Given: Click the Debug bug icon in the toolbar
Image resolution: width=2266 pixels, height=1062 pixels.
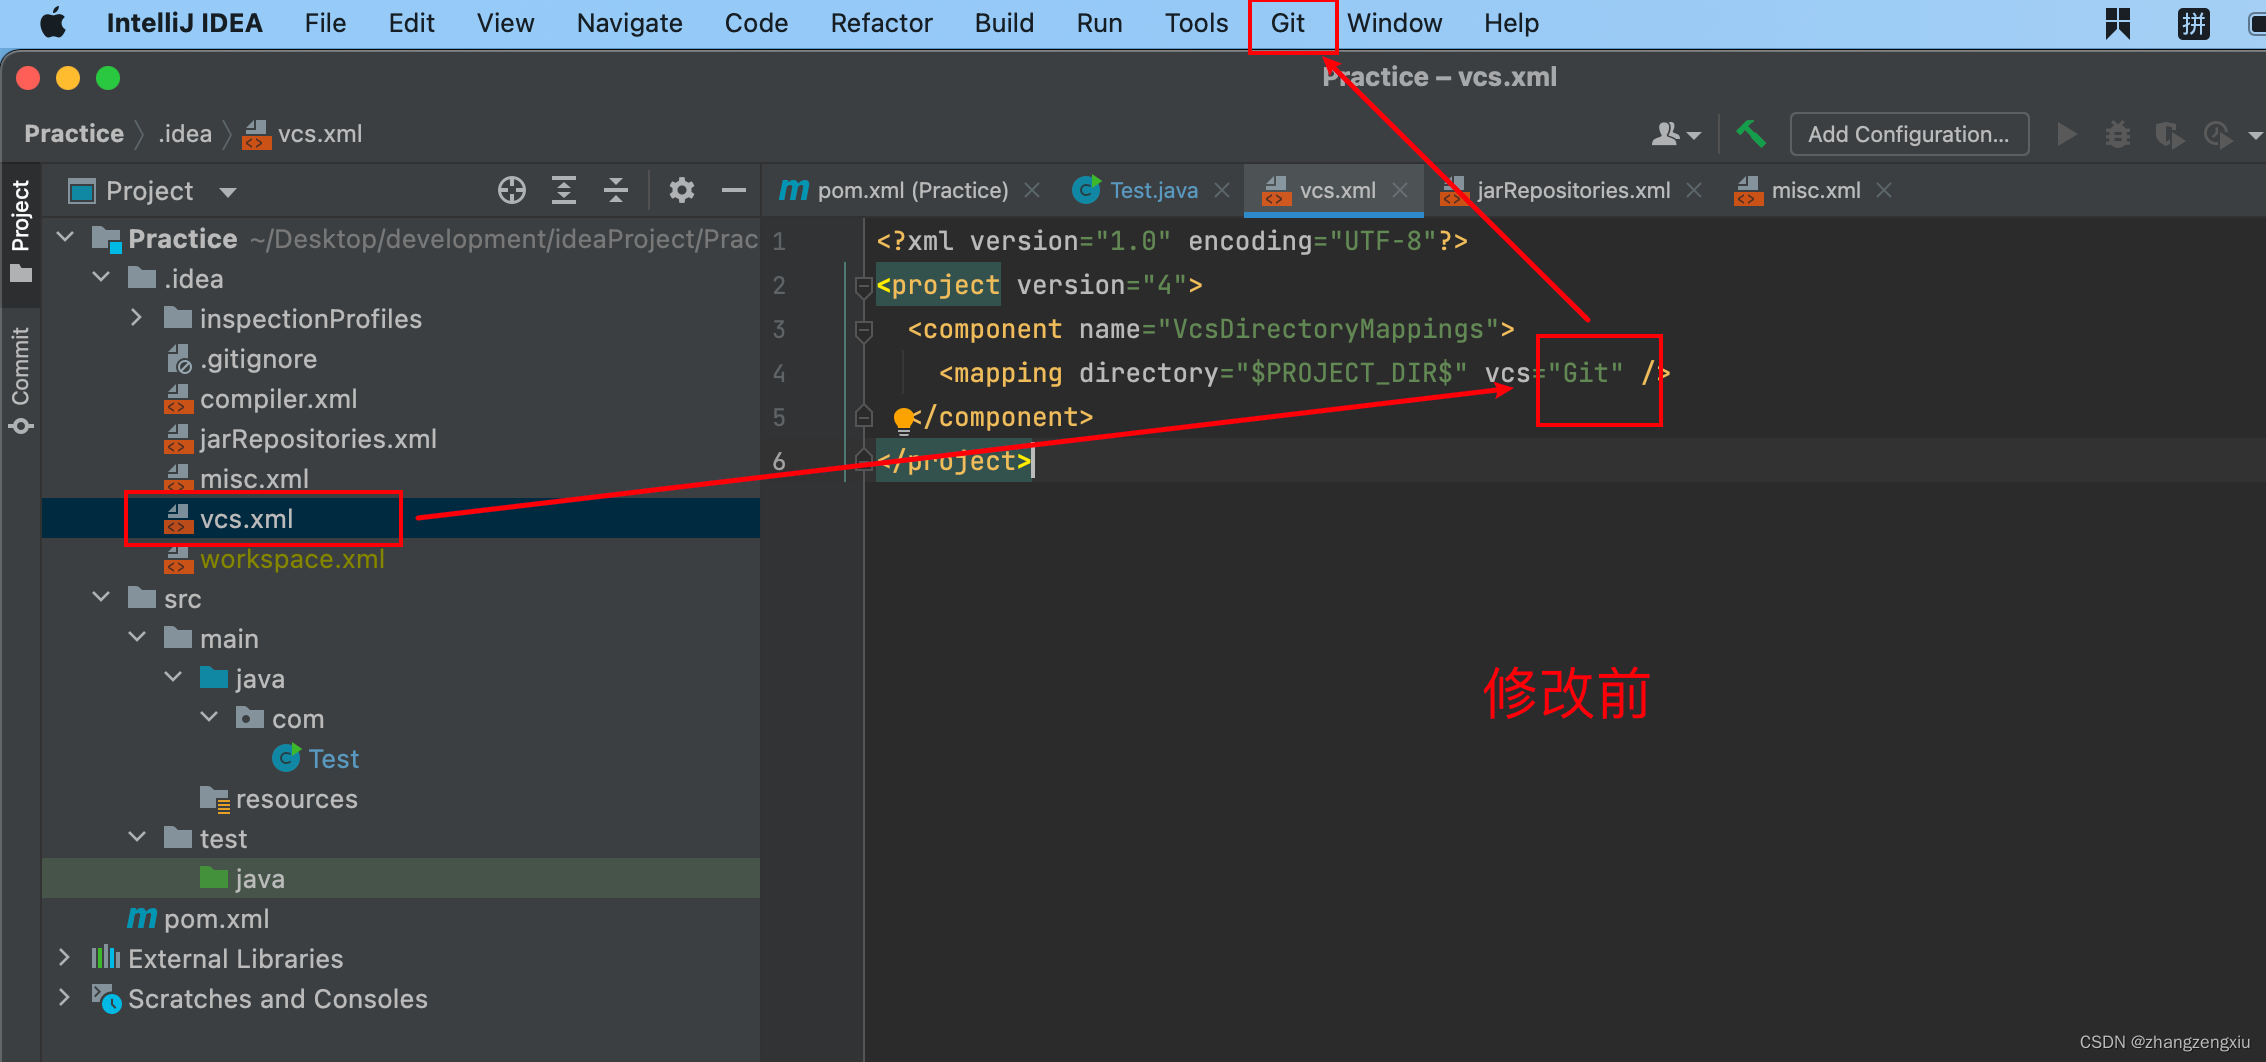Looking at the screenshot, I should pos(2117,134).
